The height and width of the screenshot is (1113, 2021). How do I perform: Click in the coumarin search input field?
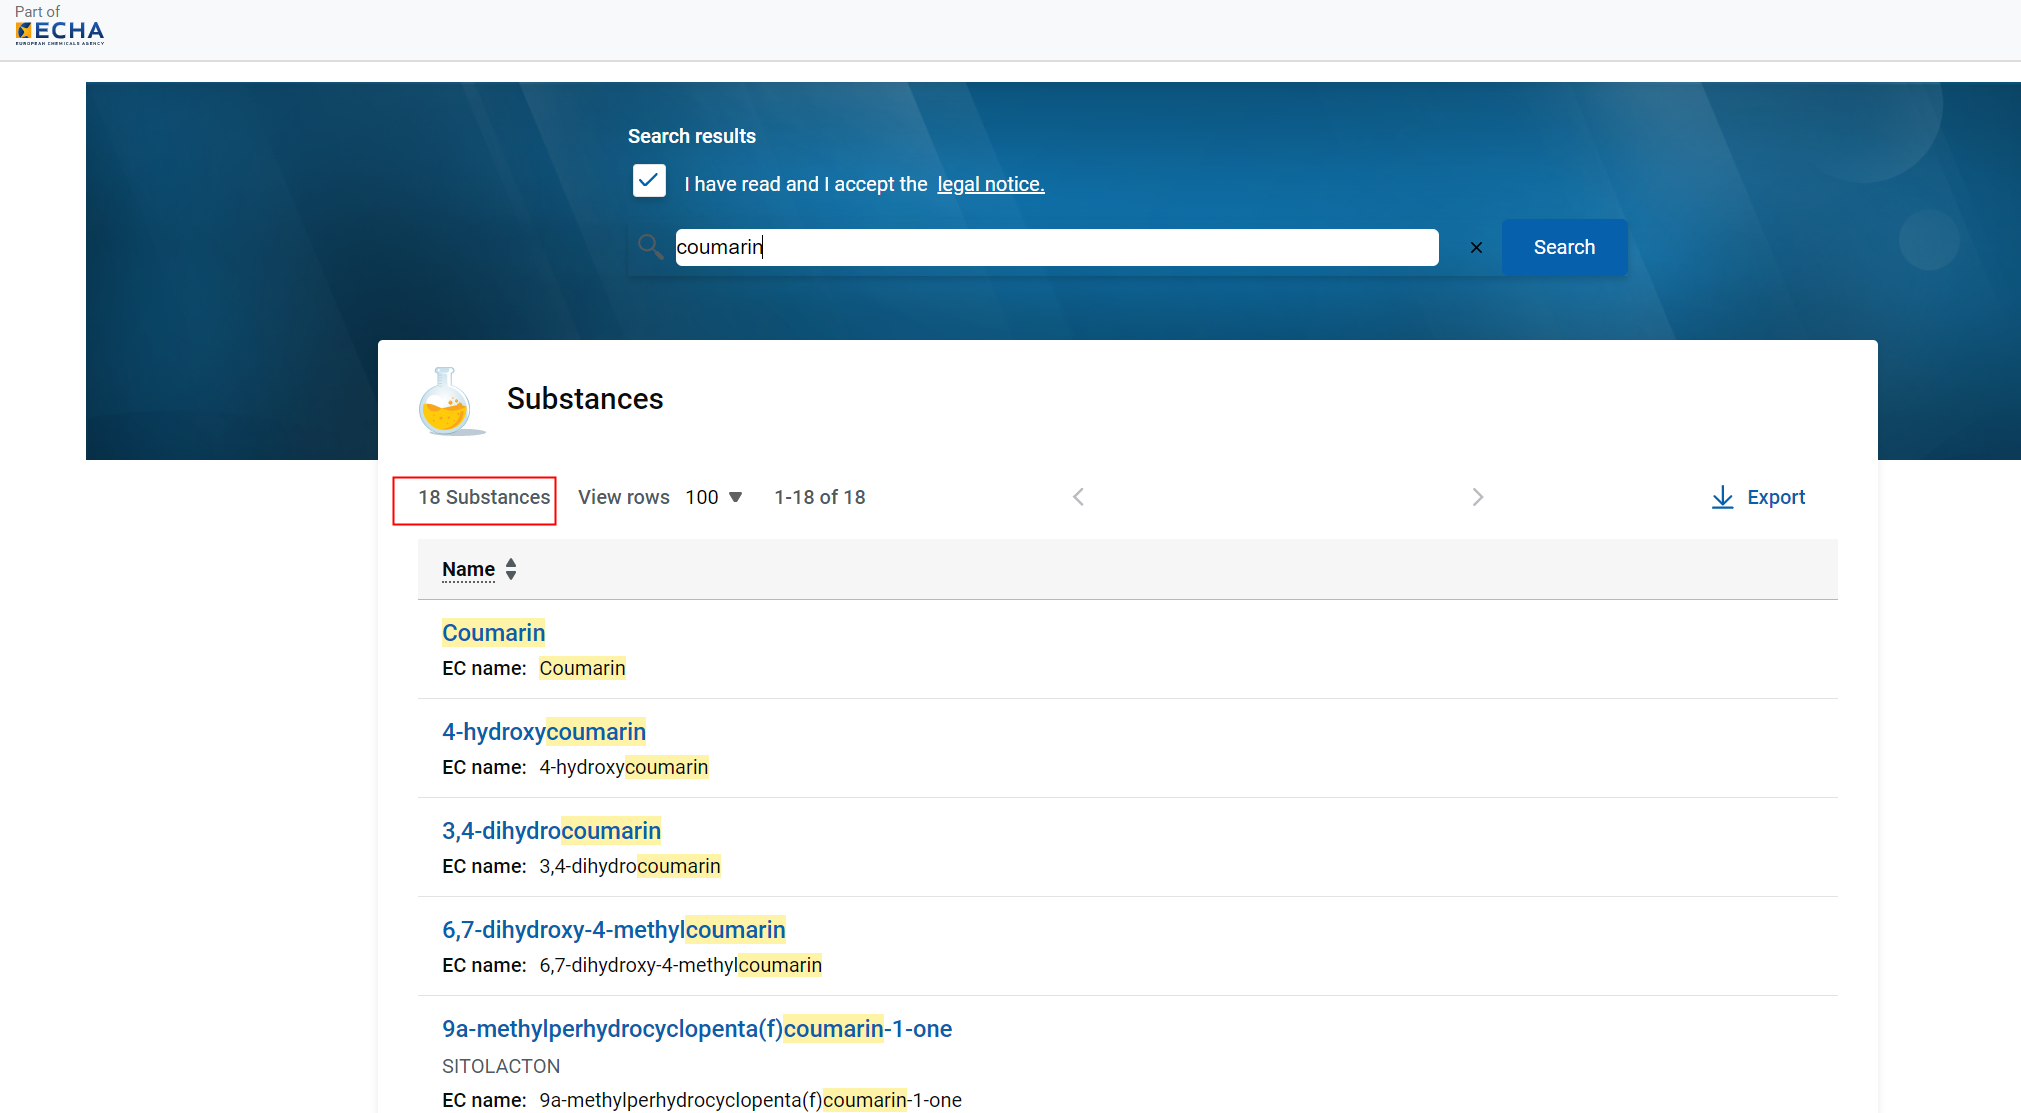(x=1056, y=247)
